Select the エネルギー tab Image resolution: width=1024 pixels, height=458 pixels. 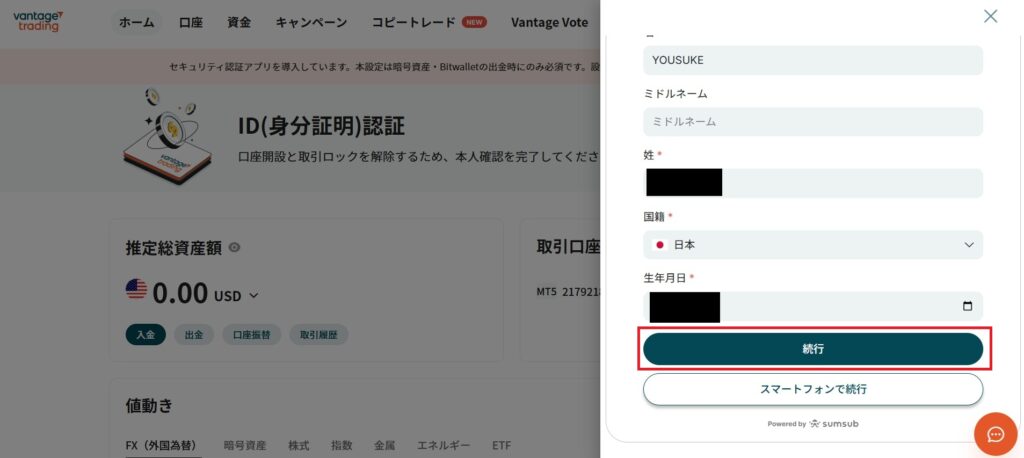click(x=443, y=446)
